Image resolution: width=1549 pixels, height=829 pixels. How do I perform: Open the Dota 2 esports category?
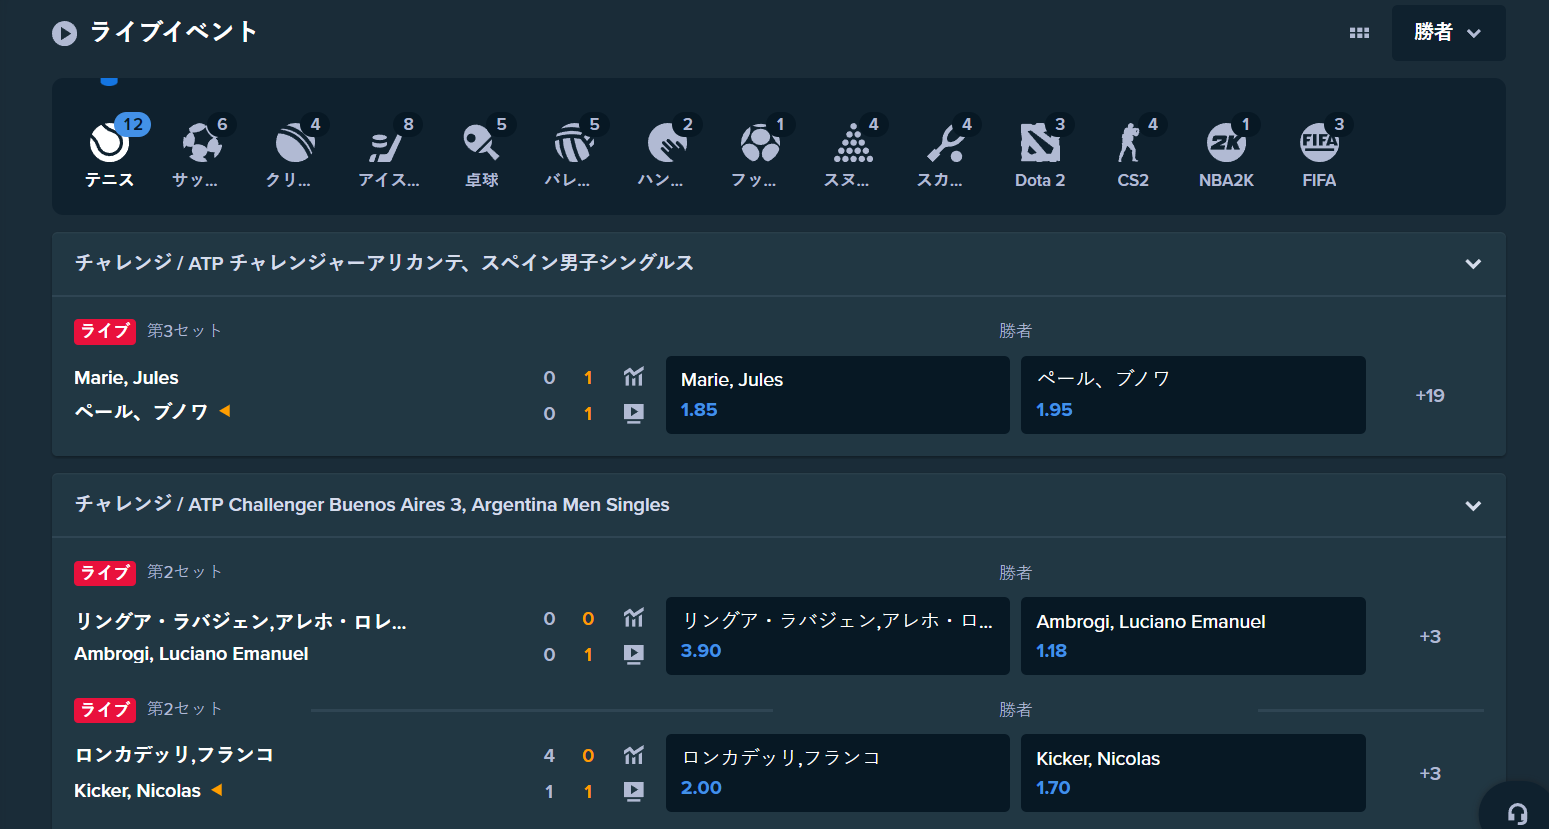coord(1039,150)
